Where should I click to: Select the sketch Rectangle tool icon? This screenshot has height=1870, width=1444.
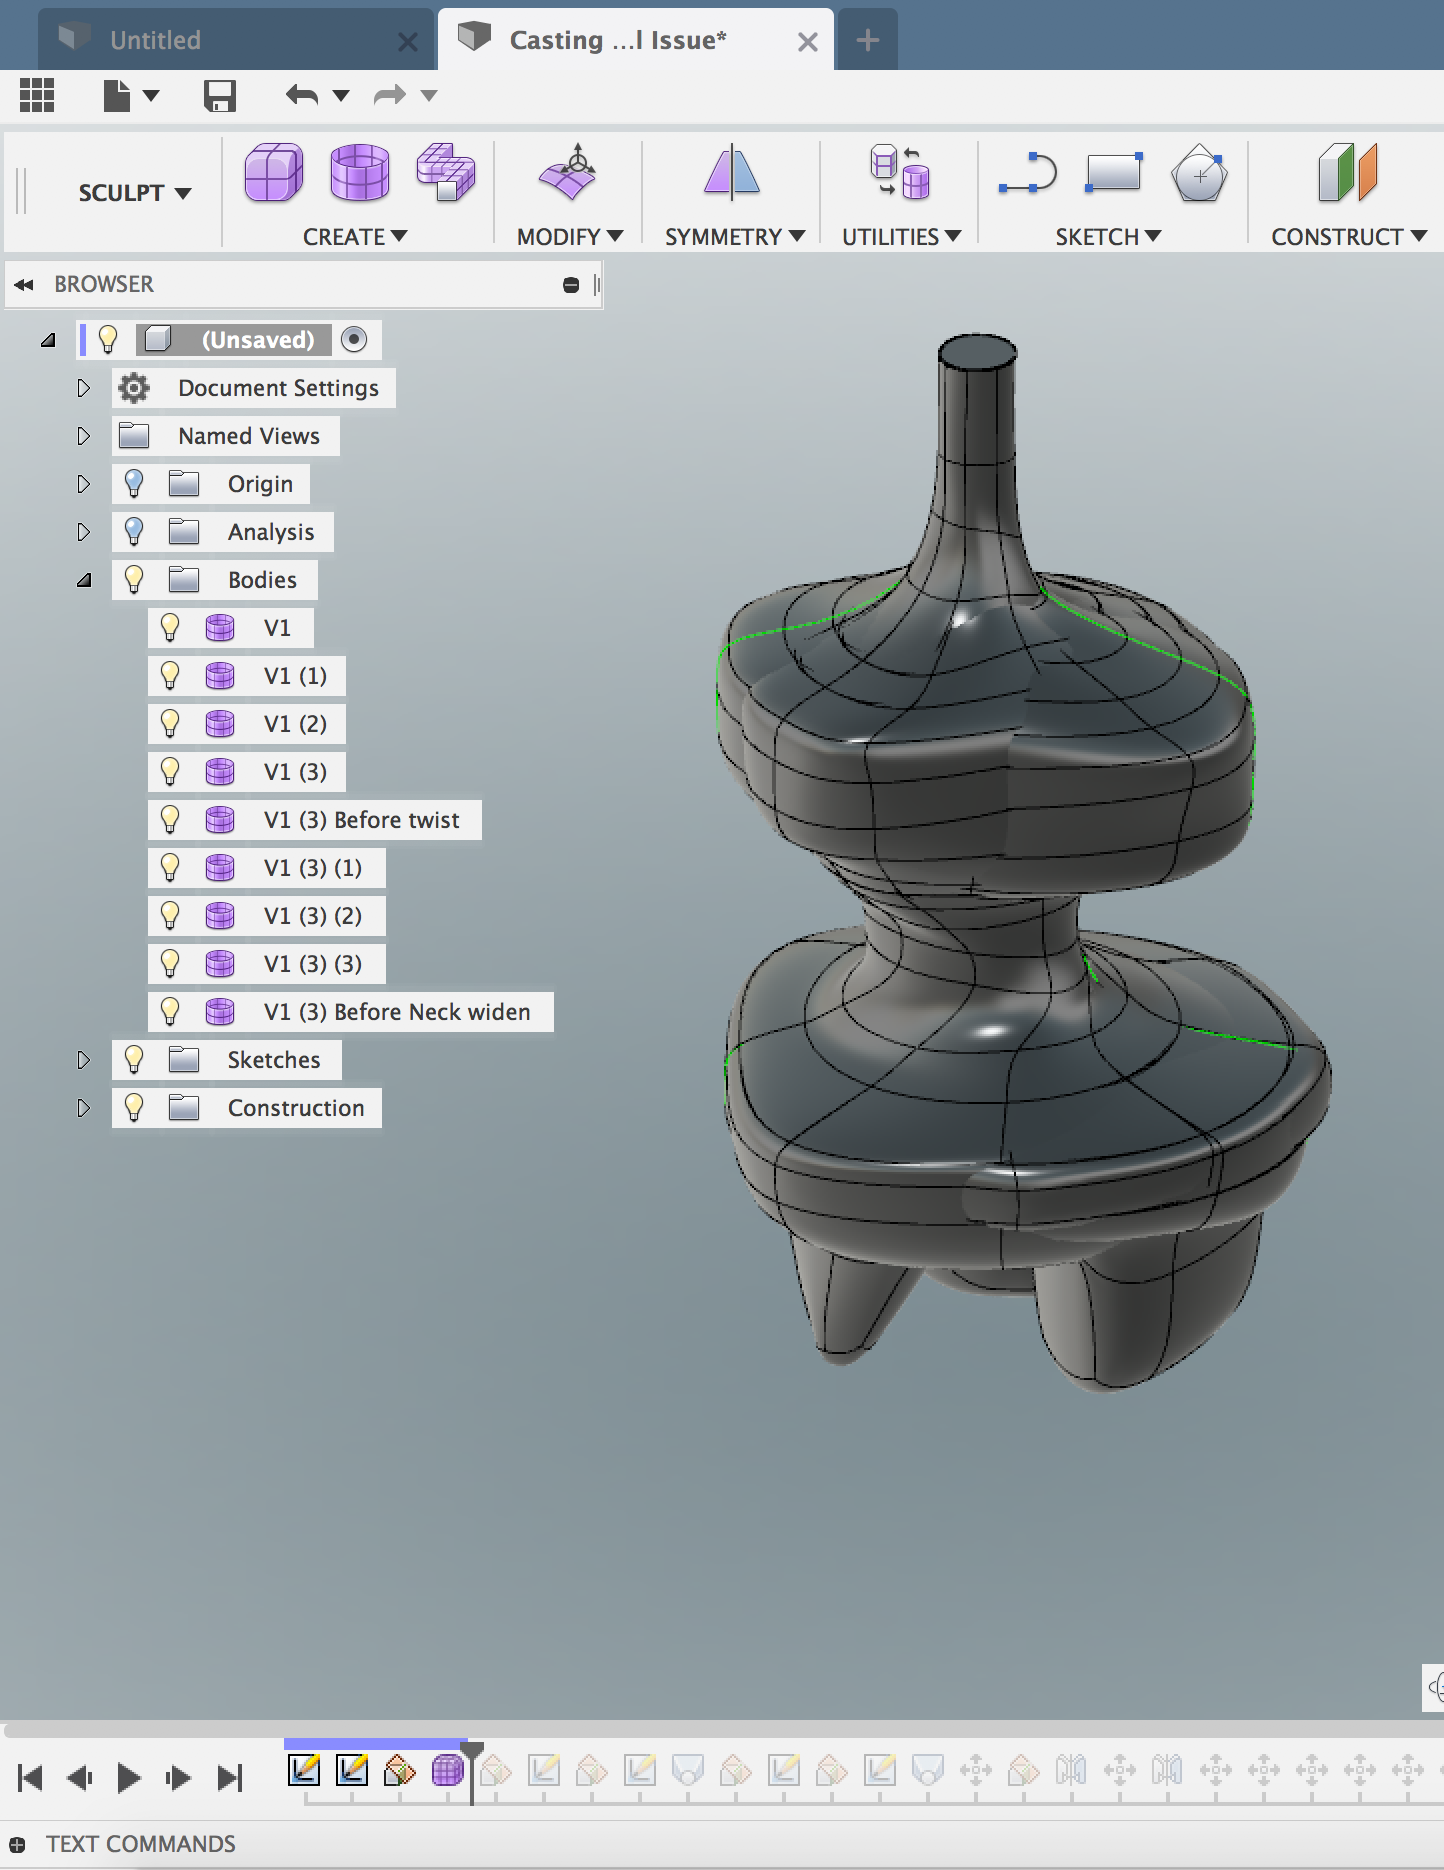tap(1113, 173)
